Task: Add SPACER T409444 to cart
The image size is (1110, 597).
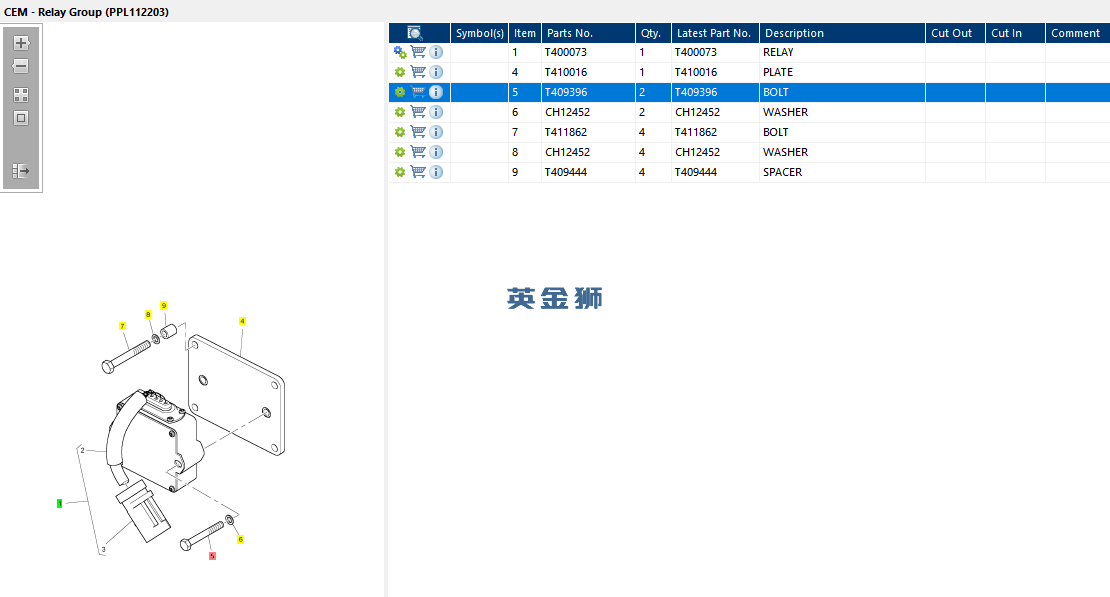Action: pyautogui.click(x=418, y=171)
